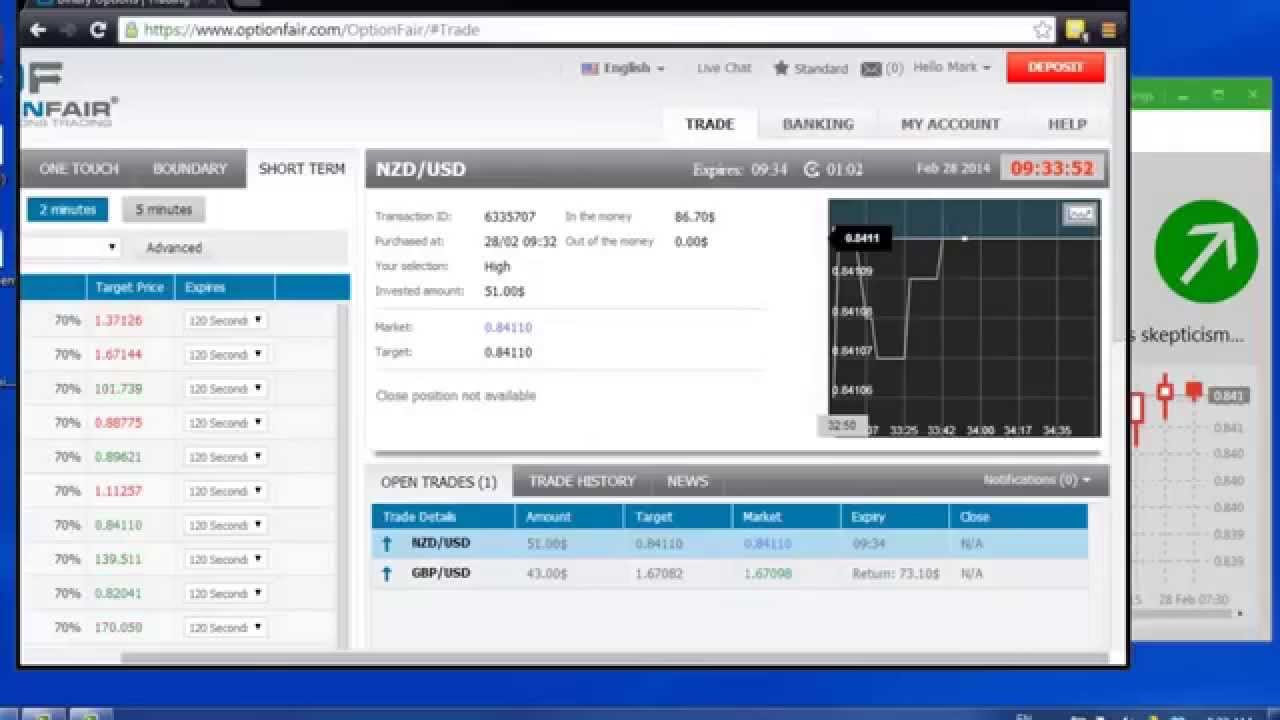Click the Advanced button
Image resolution: width=1280 pixels, height=720 pixels.
pyautogui.click(x=174, y=247)
